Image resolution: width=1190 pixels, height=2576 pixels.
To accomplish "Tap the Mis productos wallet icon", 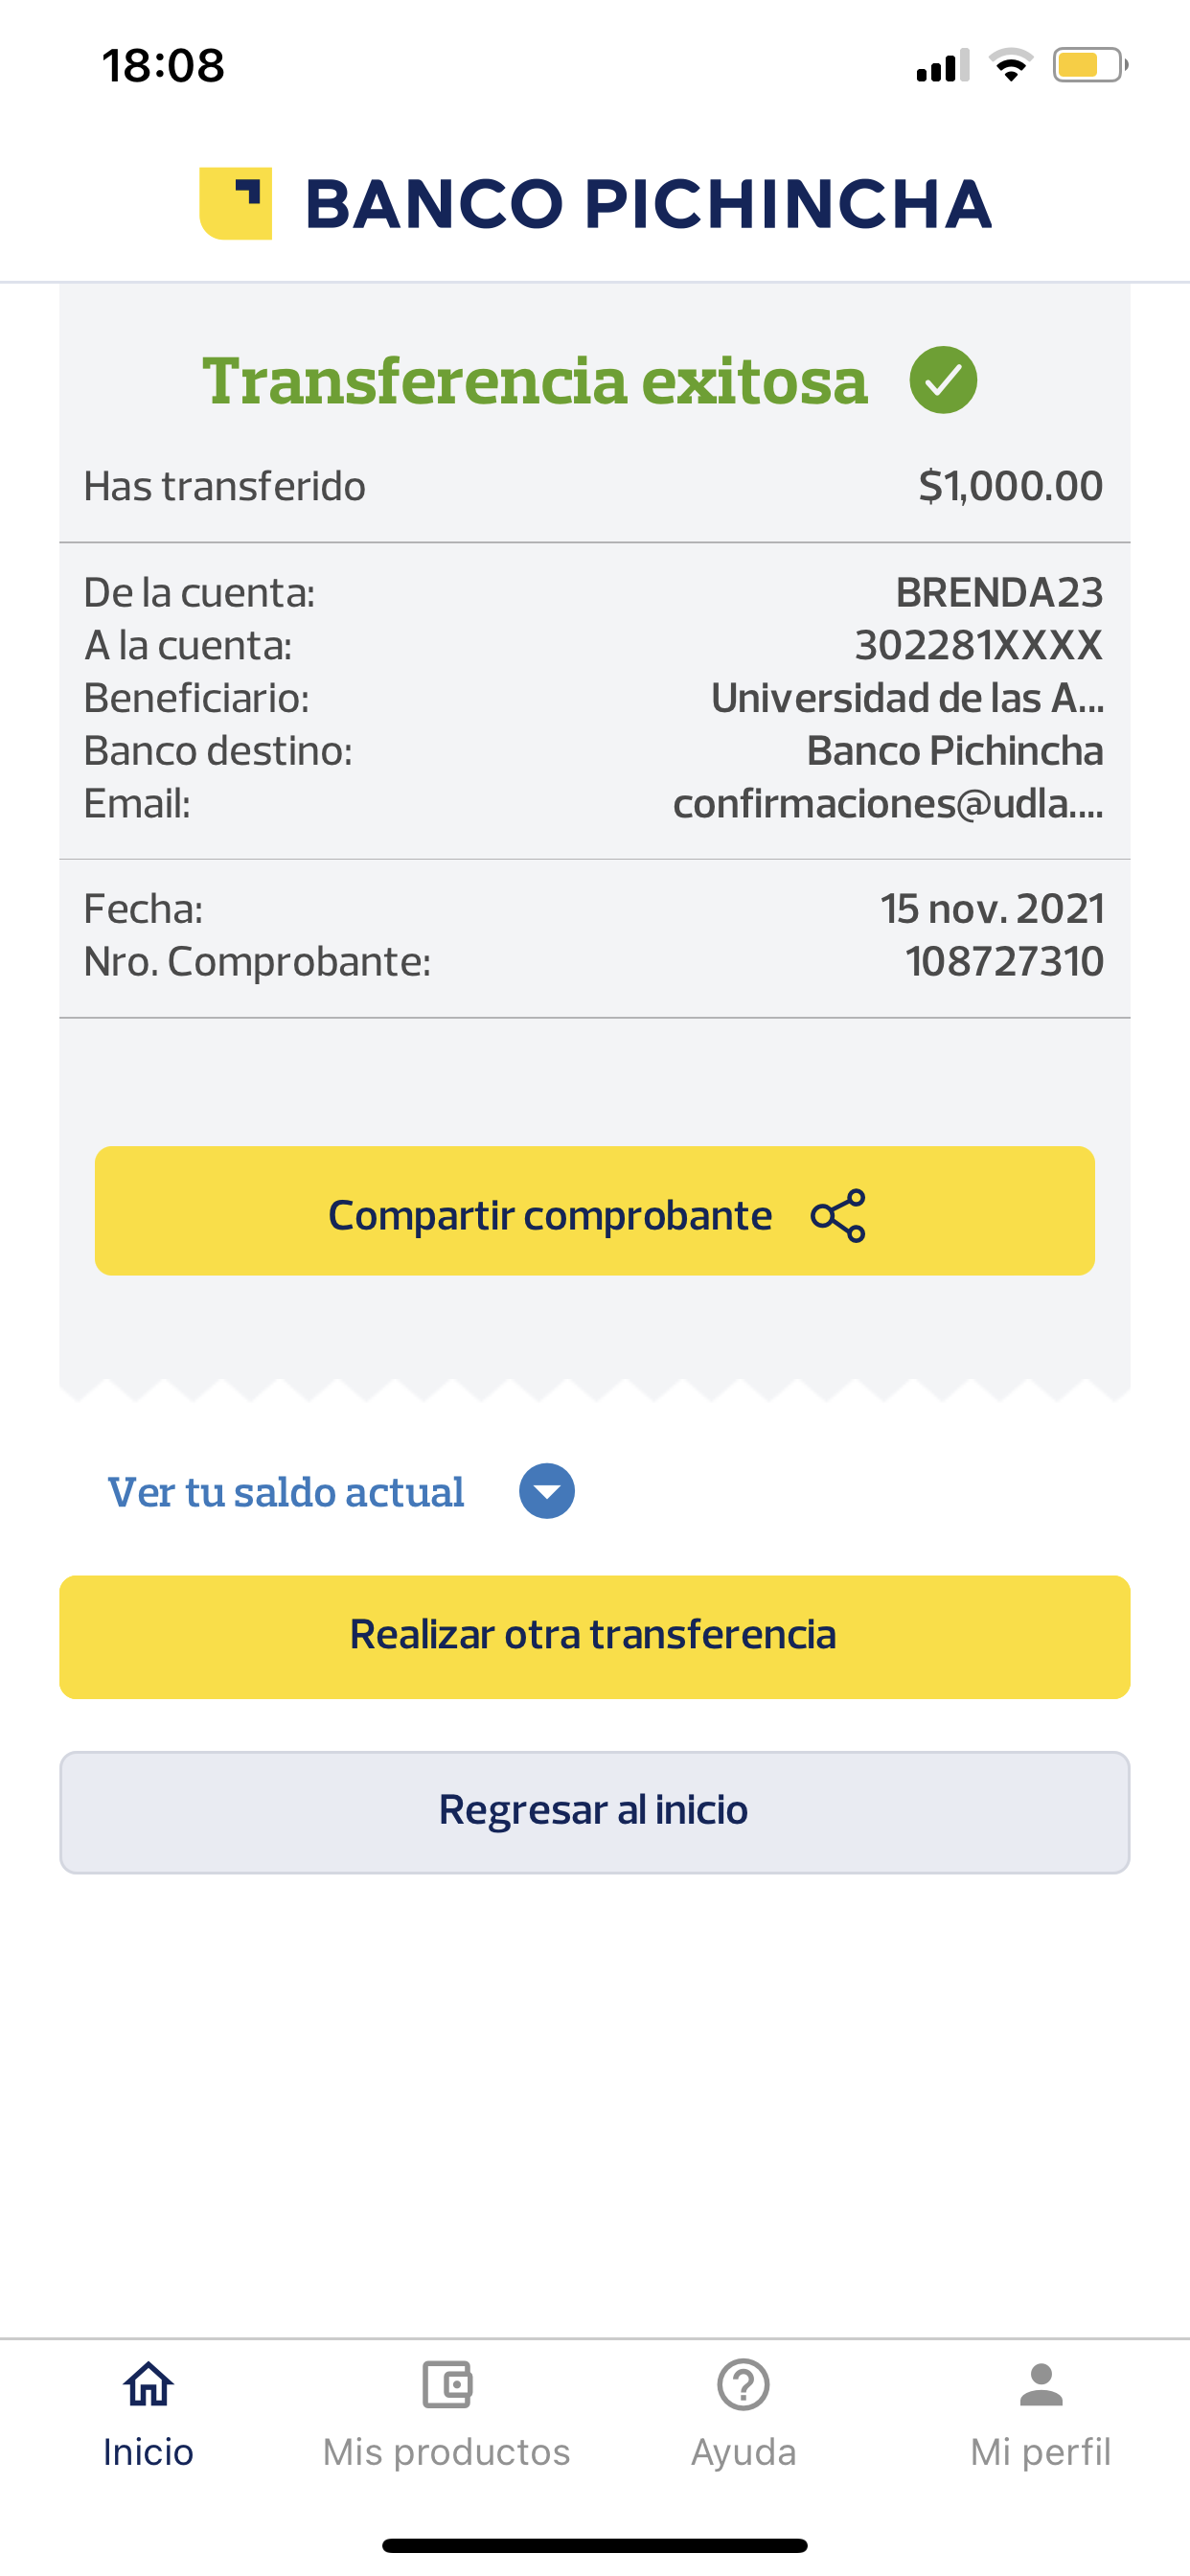I will [446, 2386].
